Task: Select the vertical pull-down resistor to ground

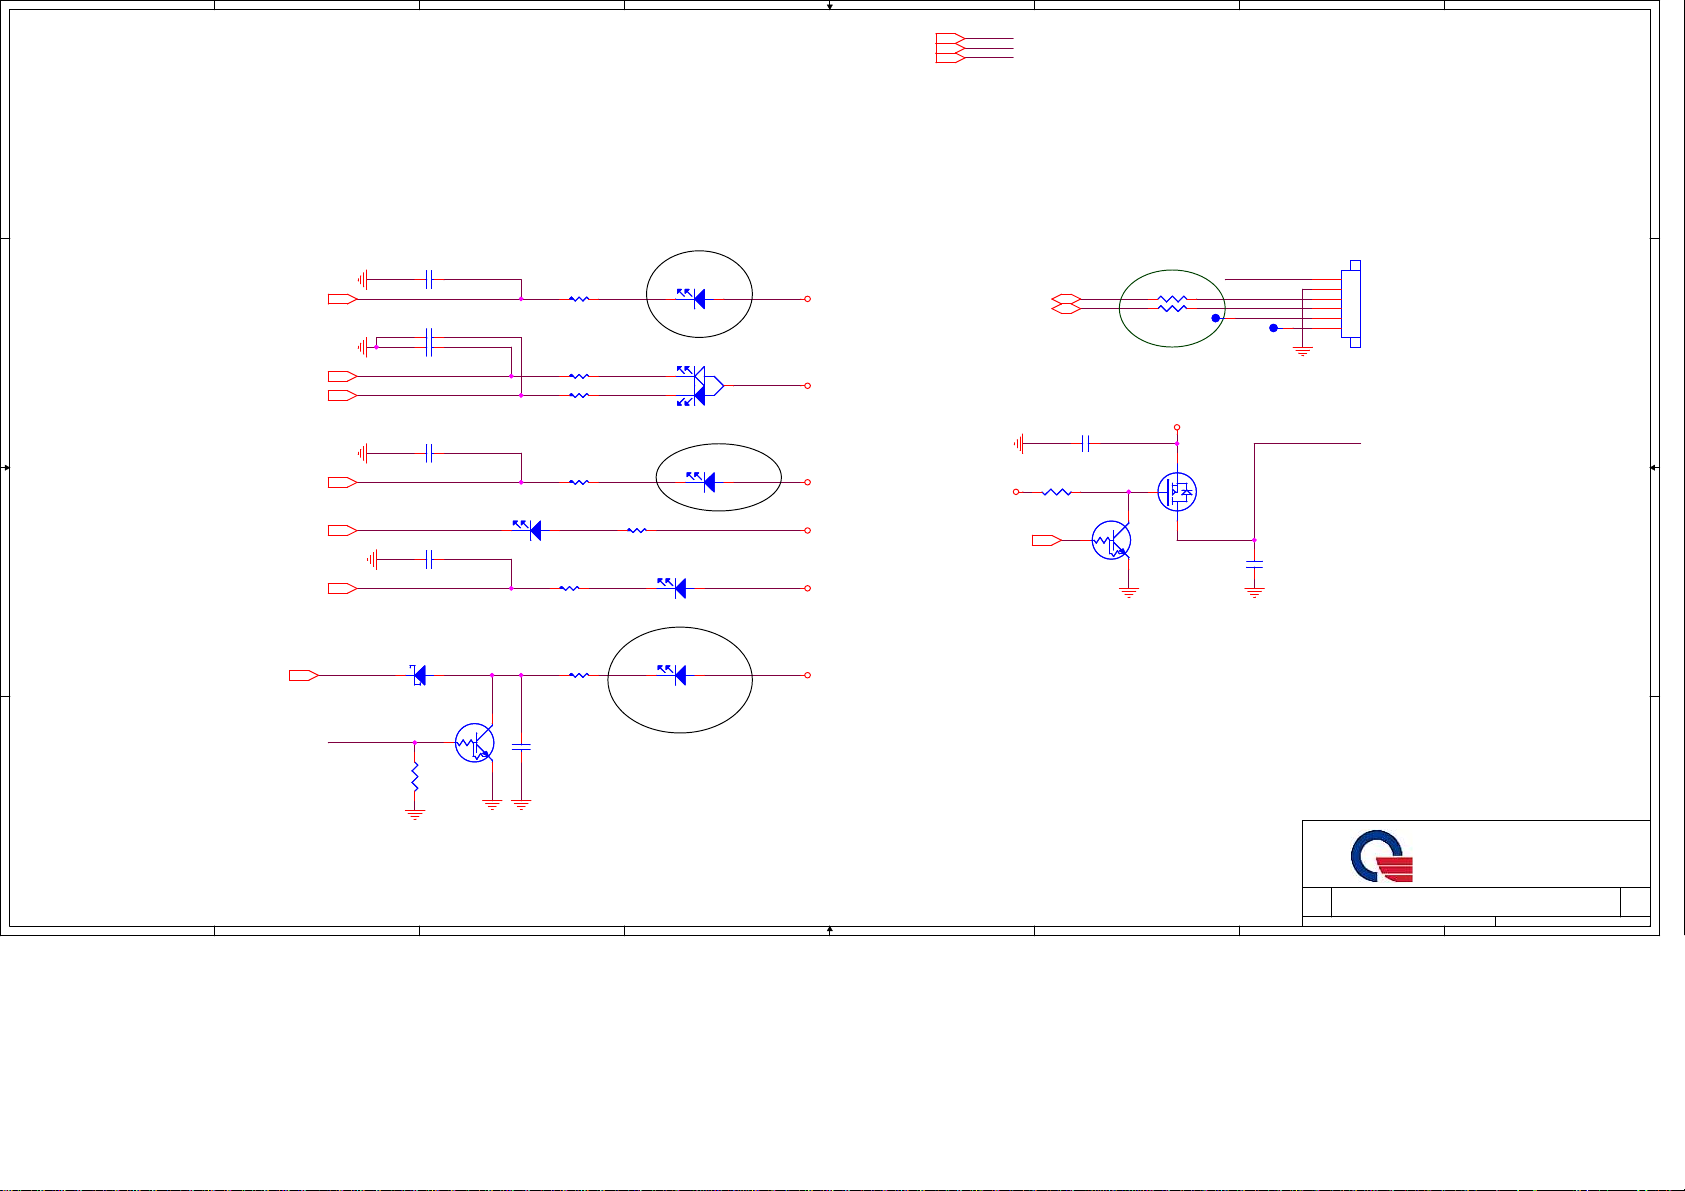Action: (x=414, y=777)
